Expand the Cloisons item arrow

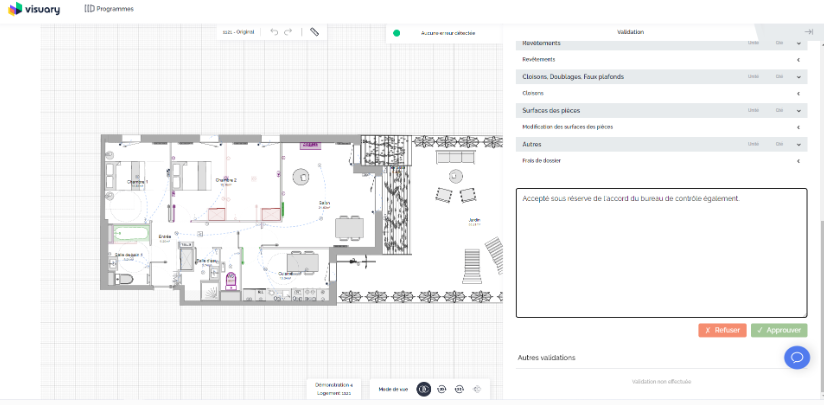click(x=799, y=93)
